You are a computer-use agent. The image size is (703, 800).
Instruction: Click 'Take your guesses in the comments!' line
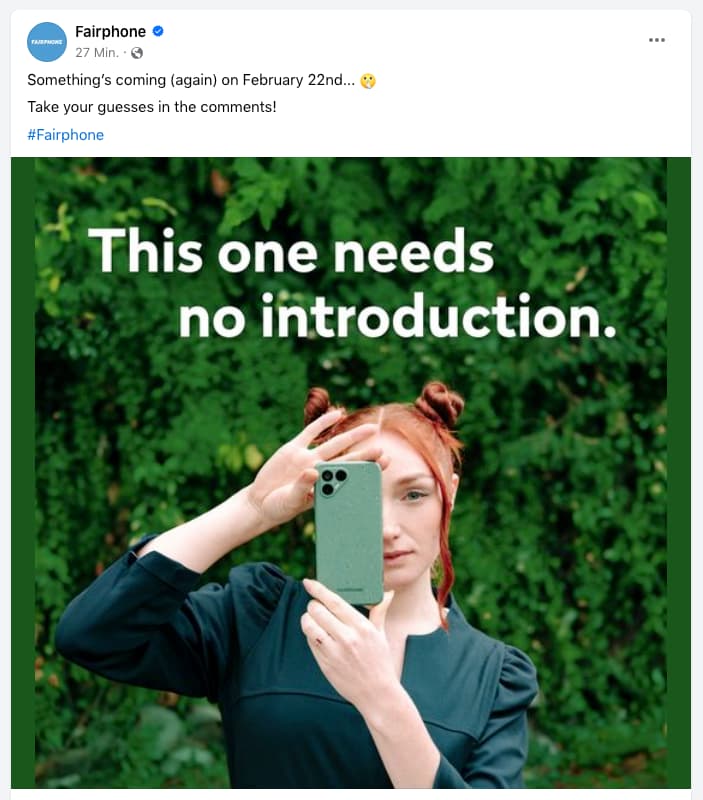(x=152, y=107)
